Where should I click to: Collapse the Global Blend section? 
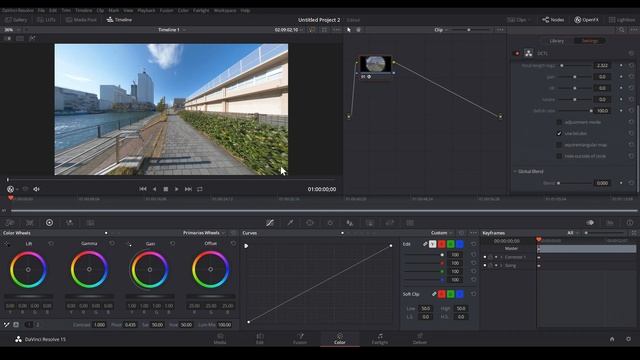[515, 171]
